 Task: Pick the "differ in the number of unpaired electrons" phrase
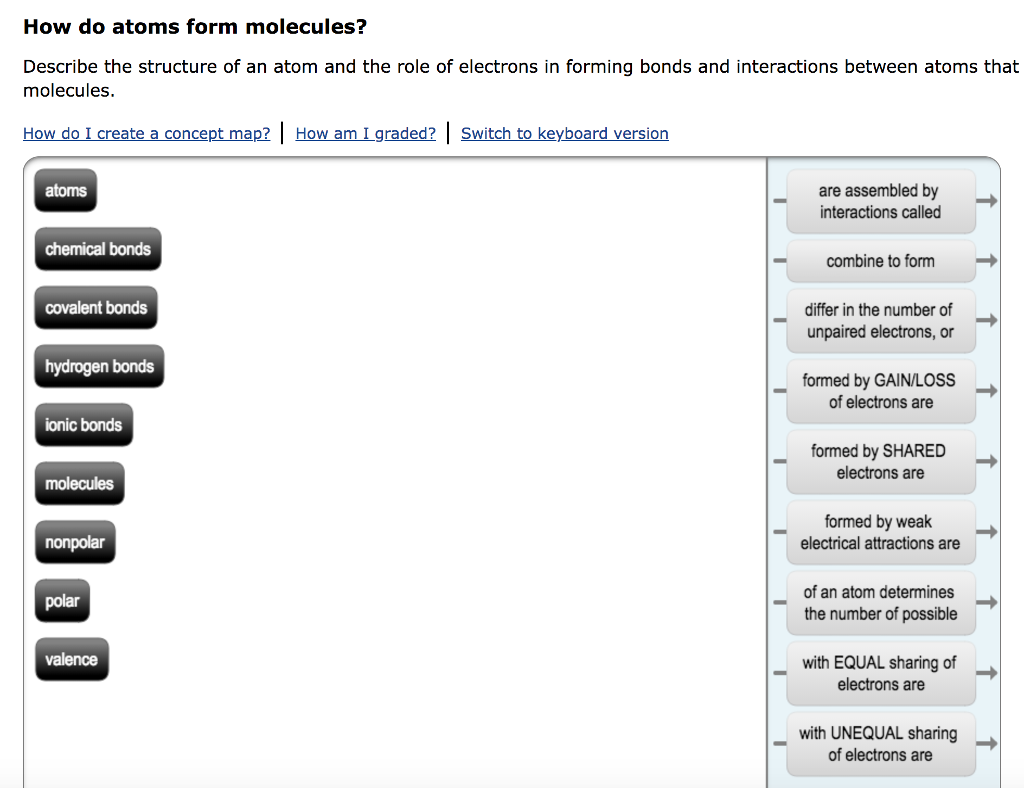pyautogui.click(x=881, y=320)
